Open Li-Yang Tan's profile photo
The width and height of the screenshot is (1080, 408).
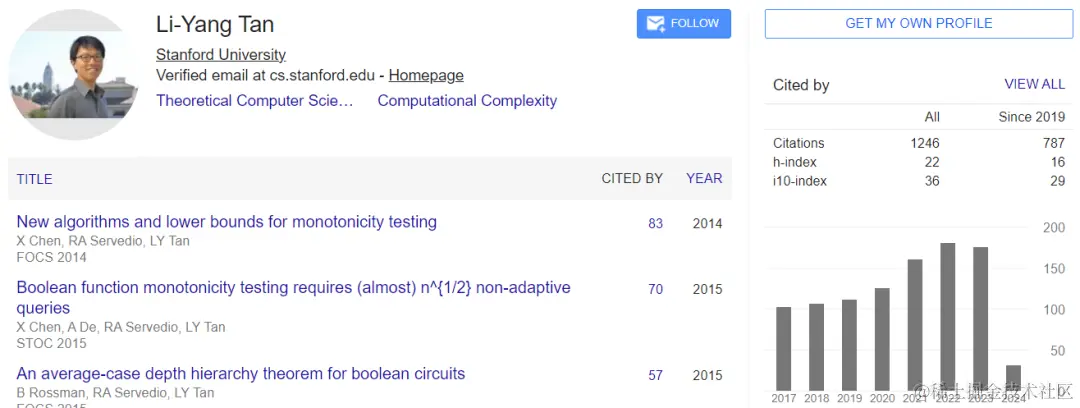73,75
